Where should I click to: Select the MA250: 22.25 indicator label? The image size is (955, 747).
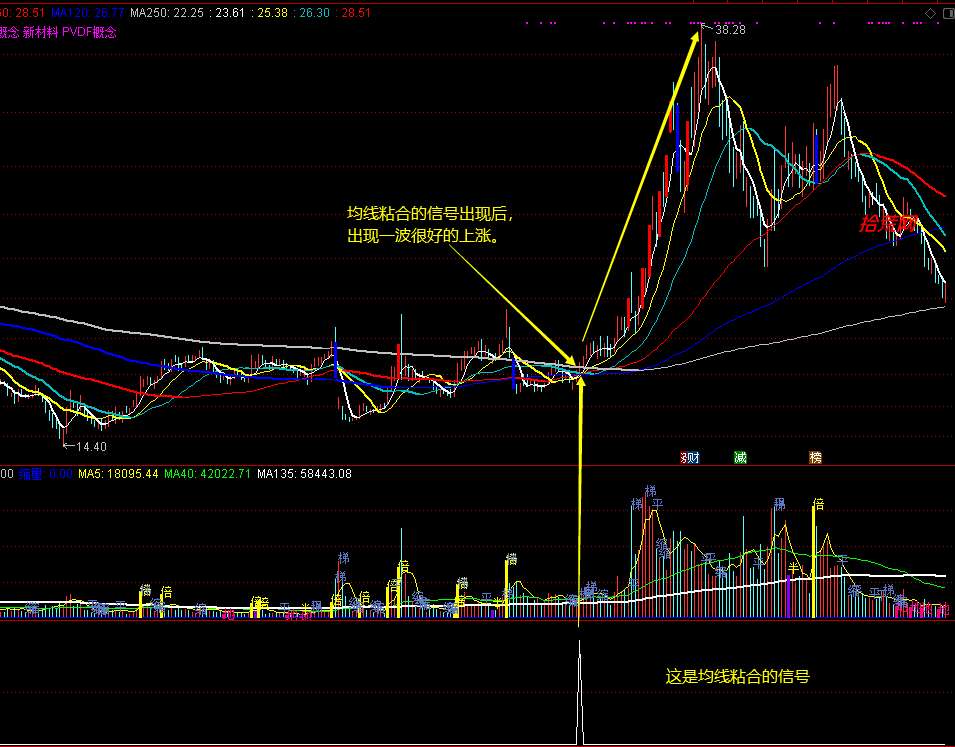click(x=167, y=13)
